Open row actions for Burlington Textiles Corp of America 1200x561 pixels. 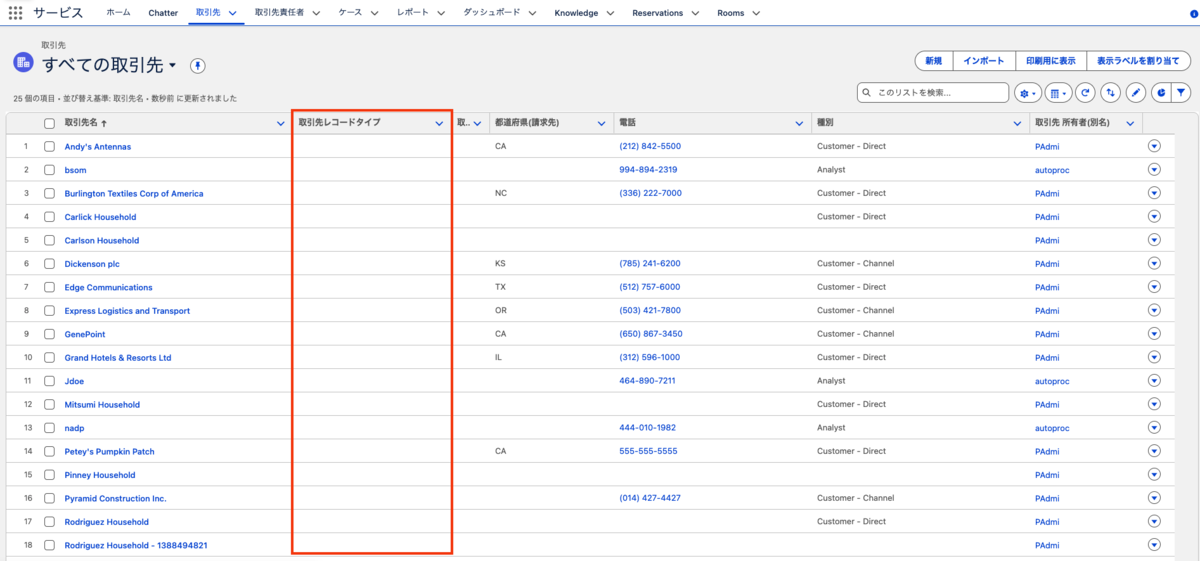[x=1154, y=193]
